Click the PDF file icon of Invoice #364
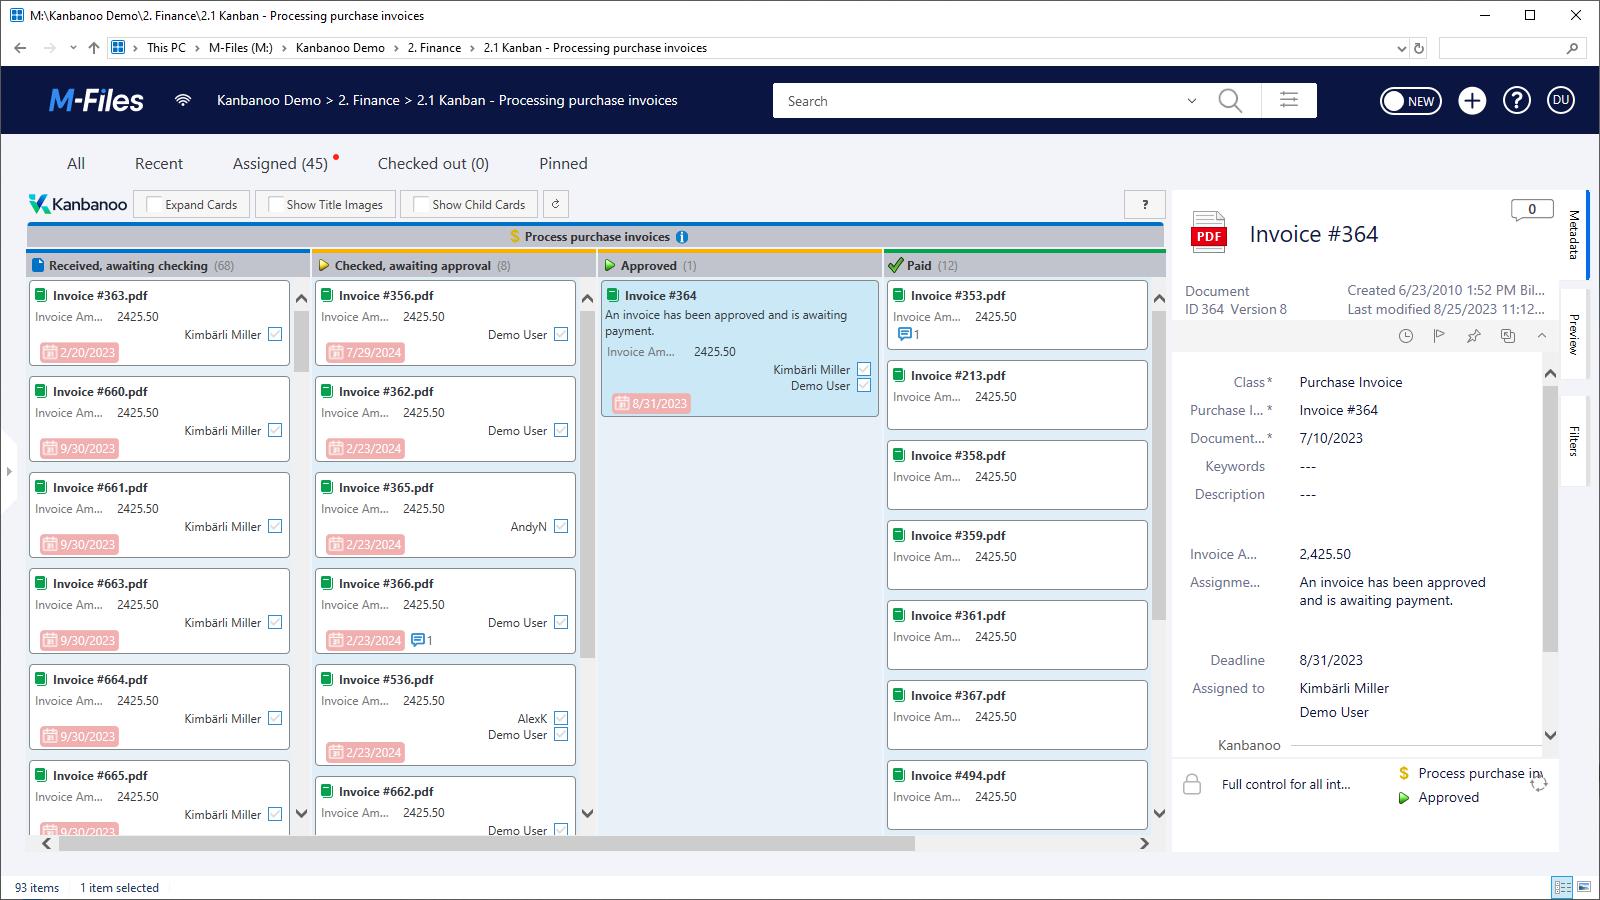The width and height of the screenshot is (1600, 900). (x=1209, y=232)
